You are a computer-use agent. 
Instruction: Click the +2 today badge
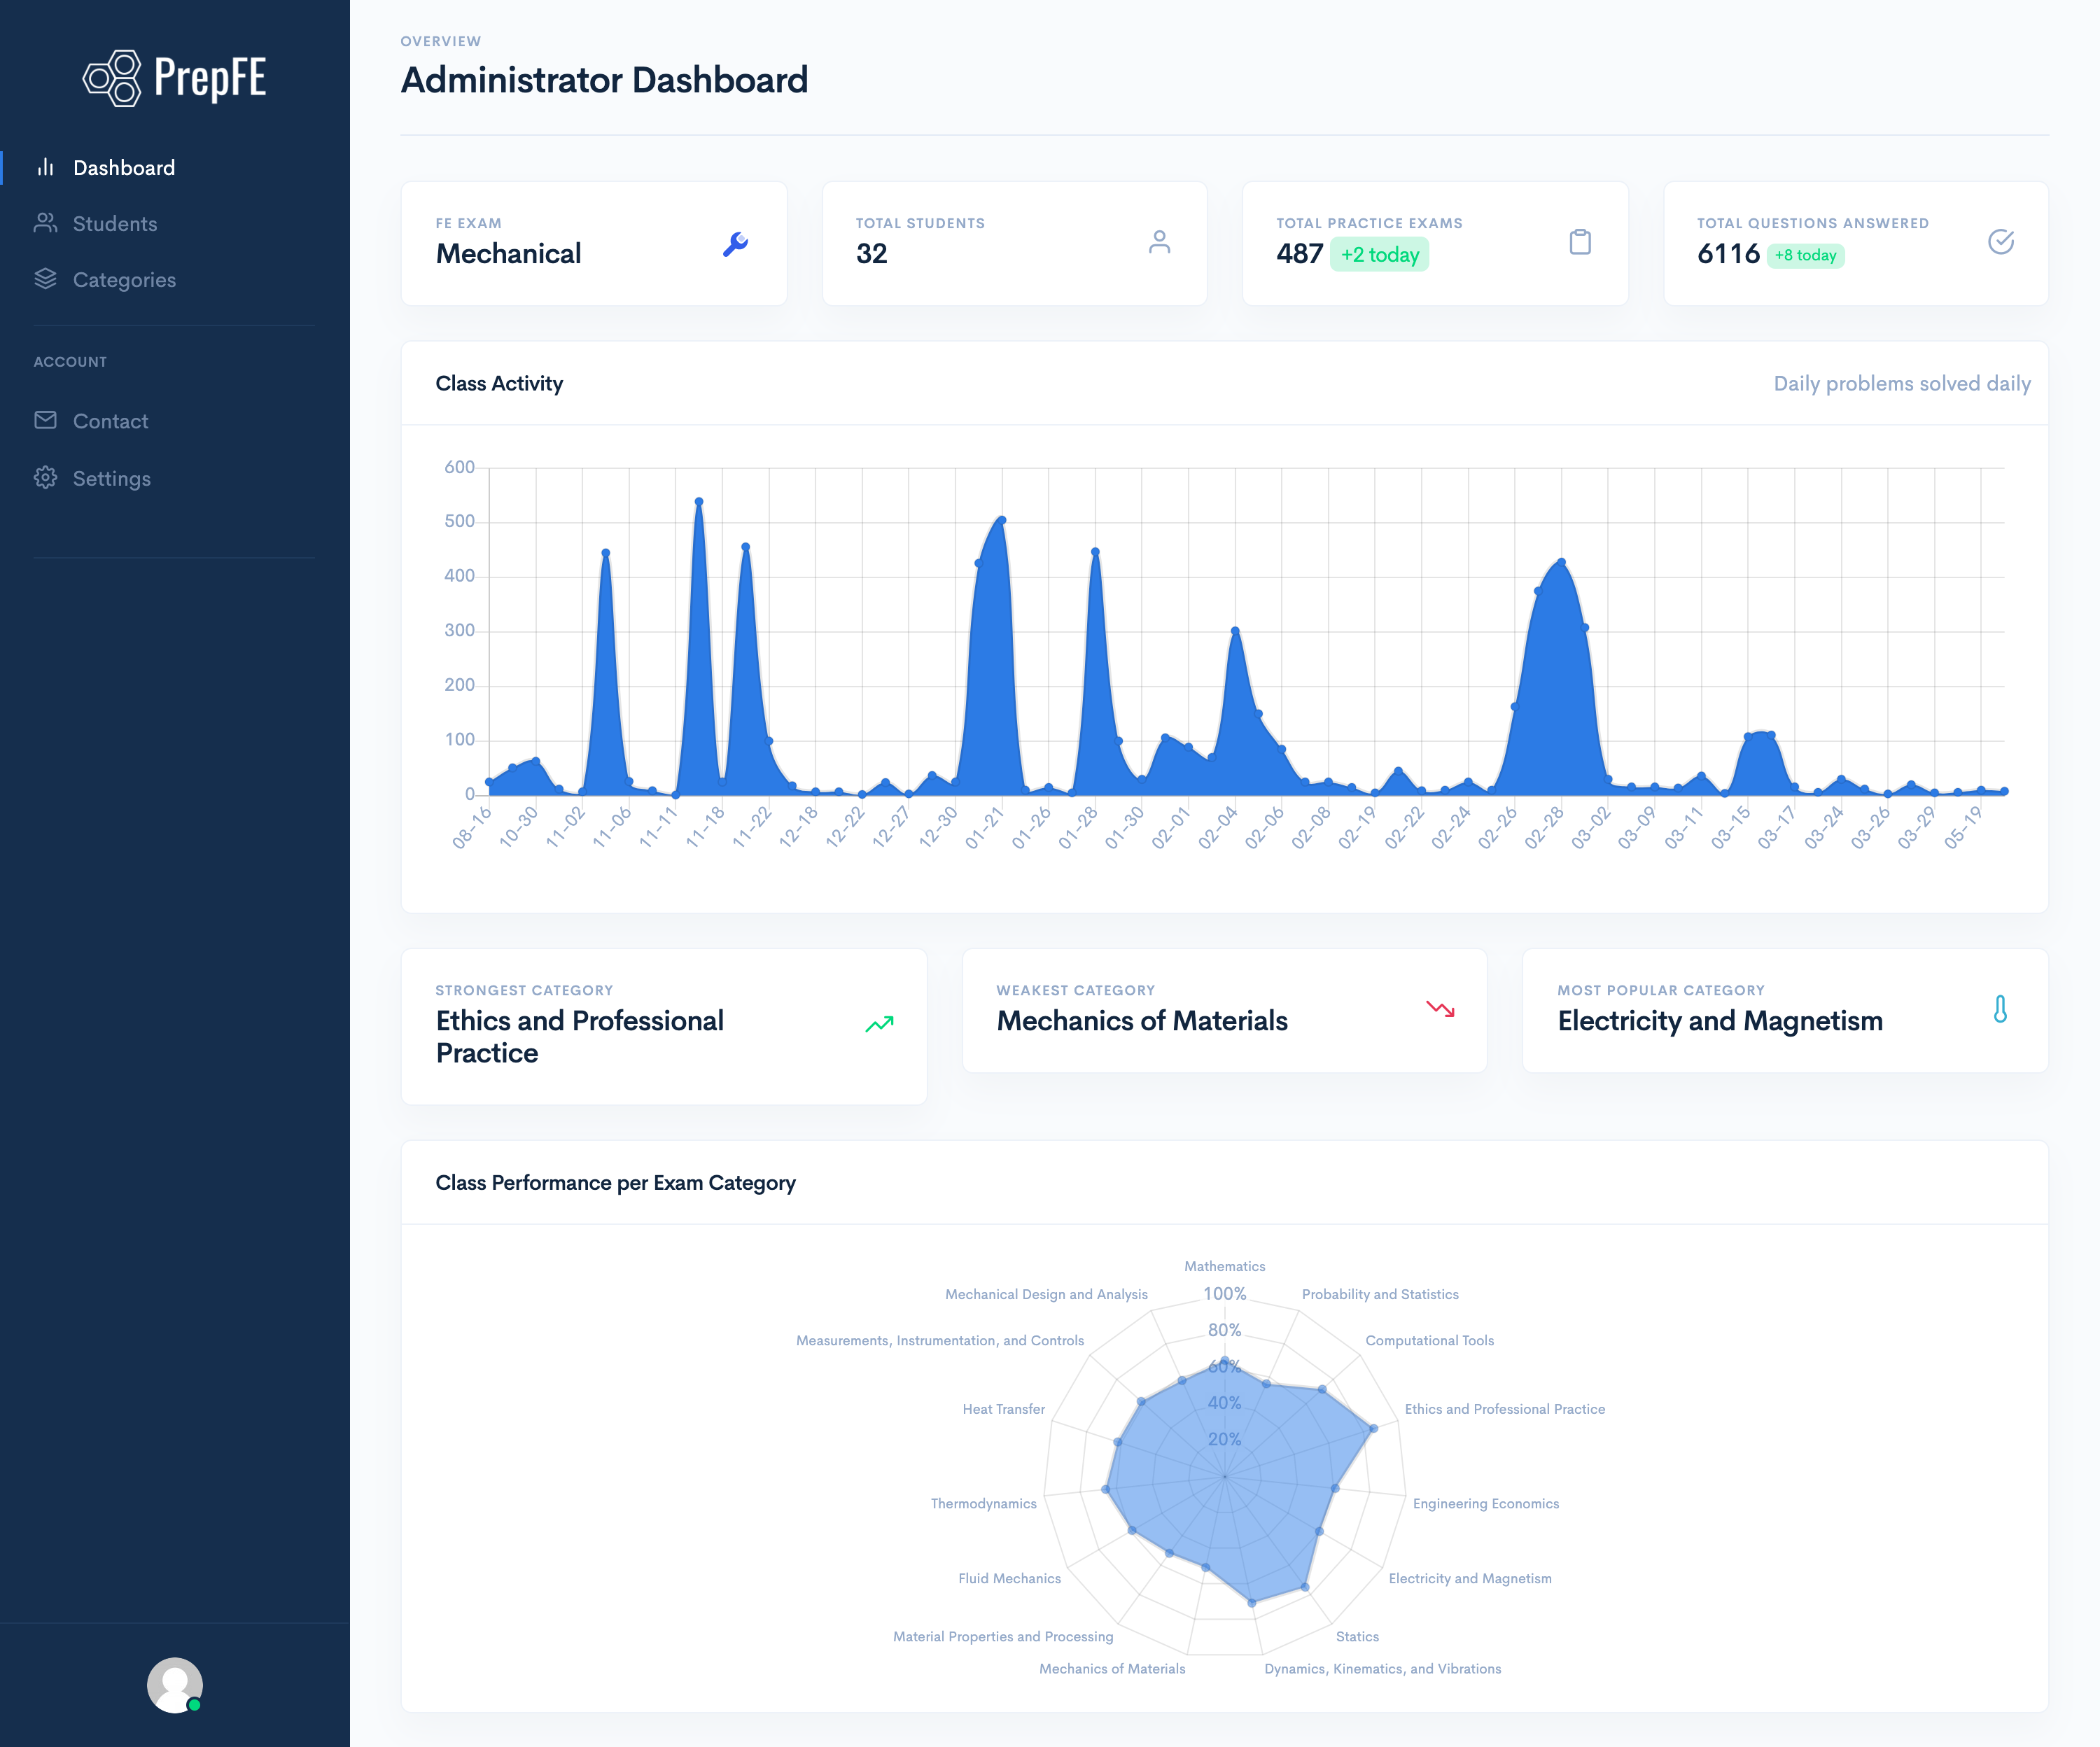[x=1379, y=255]
